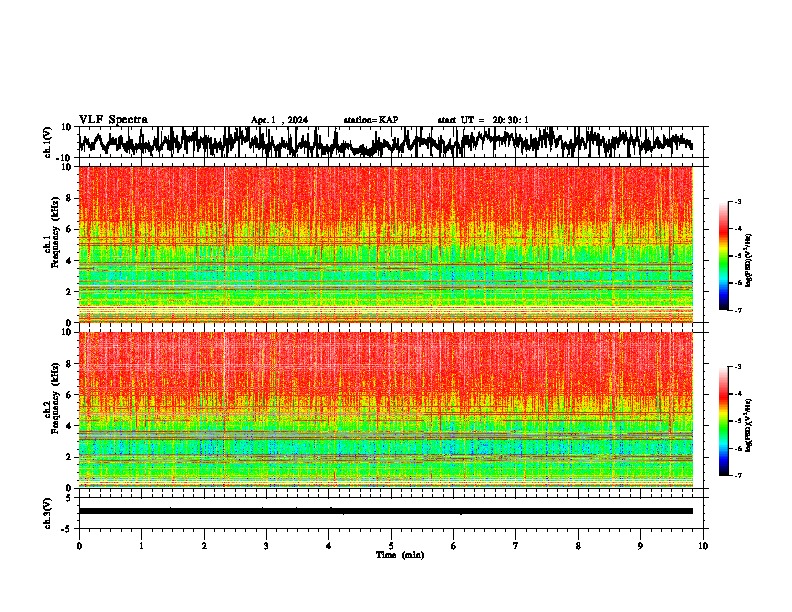792x612 pixels.
Task: Click the black ch.1 voltage waveform trace
Action: pyautogui.click(x=385, y=142)
